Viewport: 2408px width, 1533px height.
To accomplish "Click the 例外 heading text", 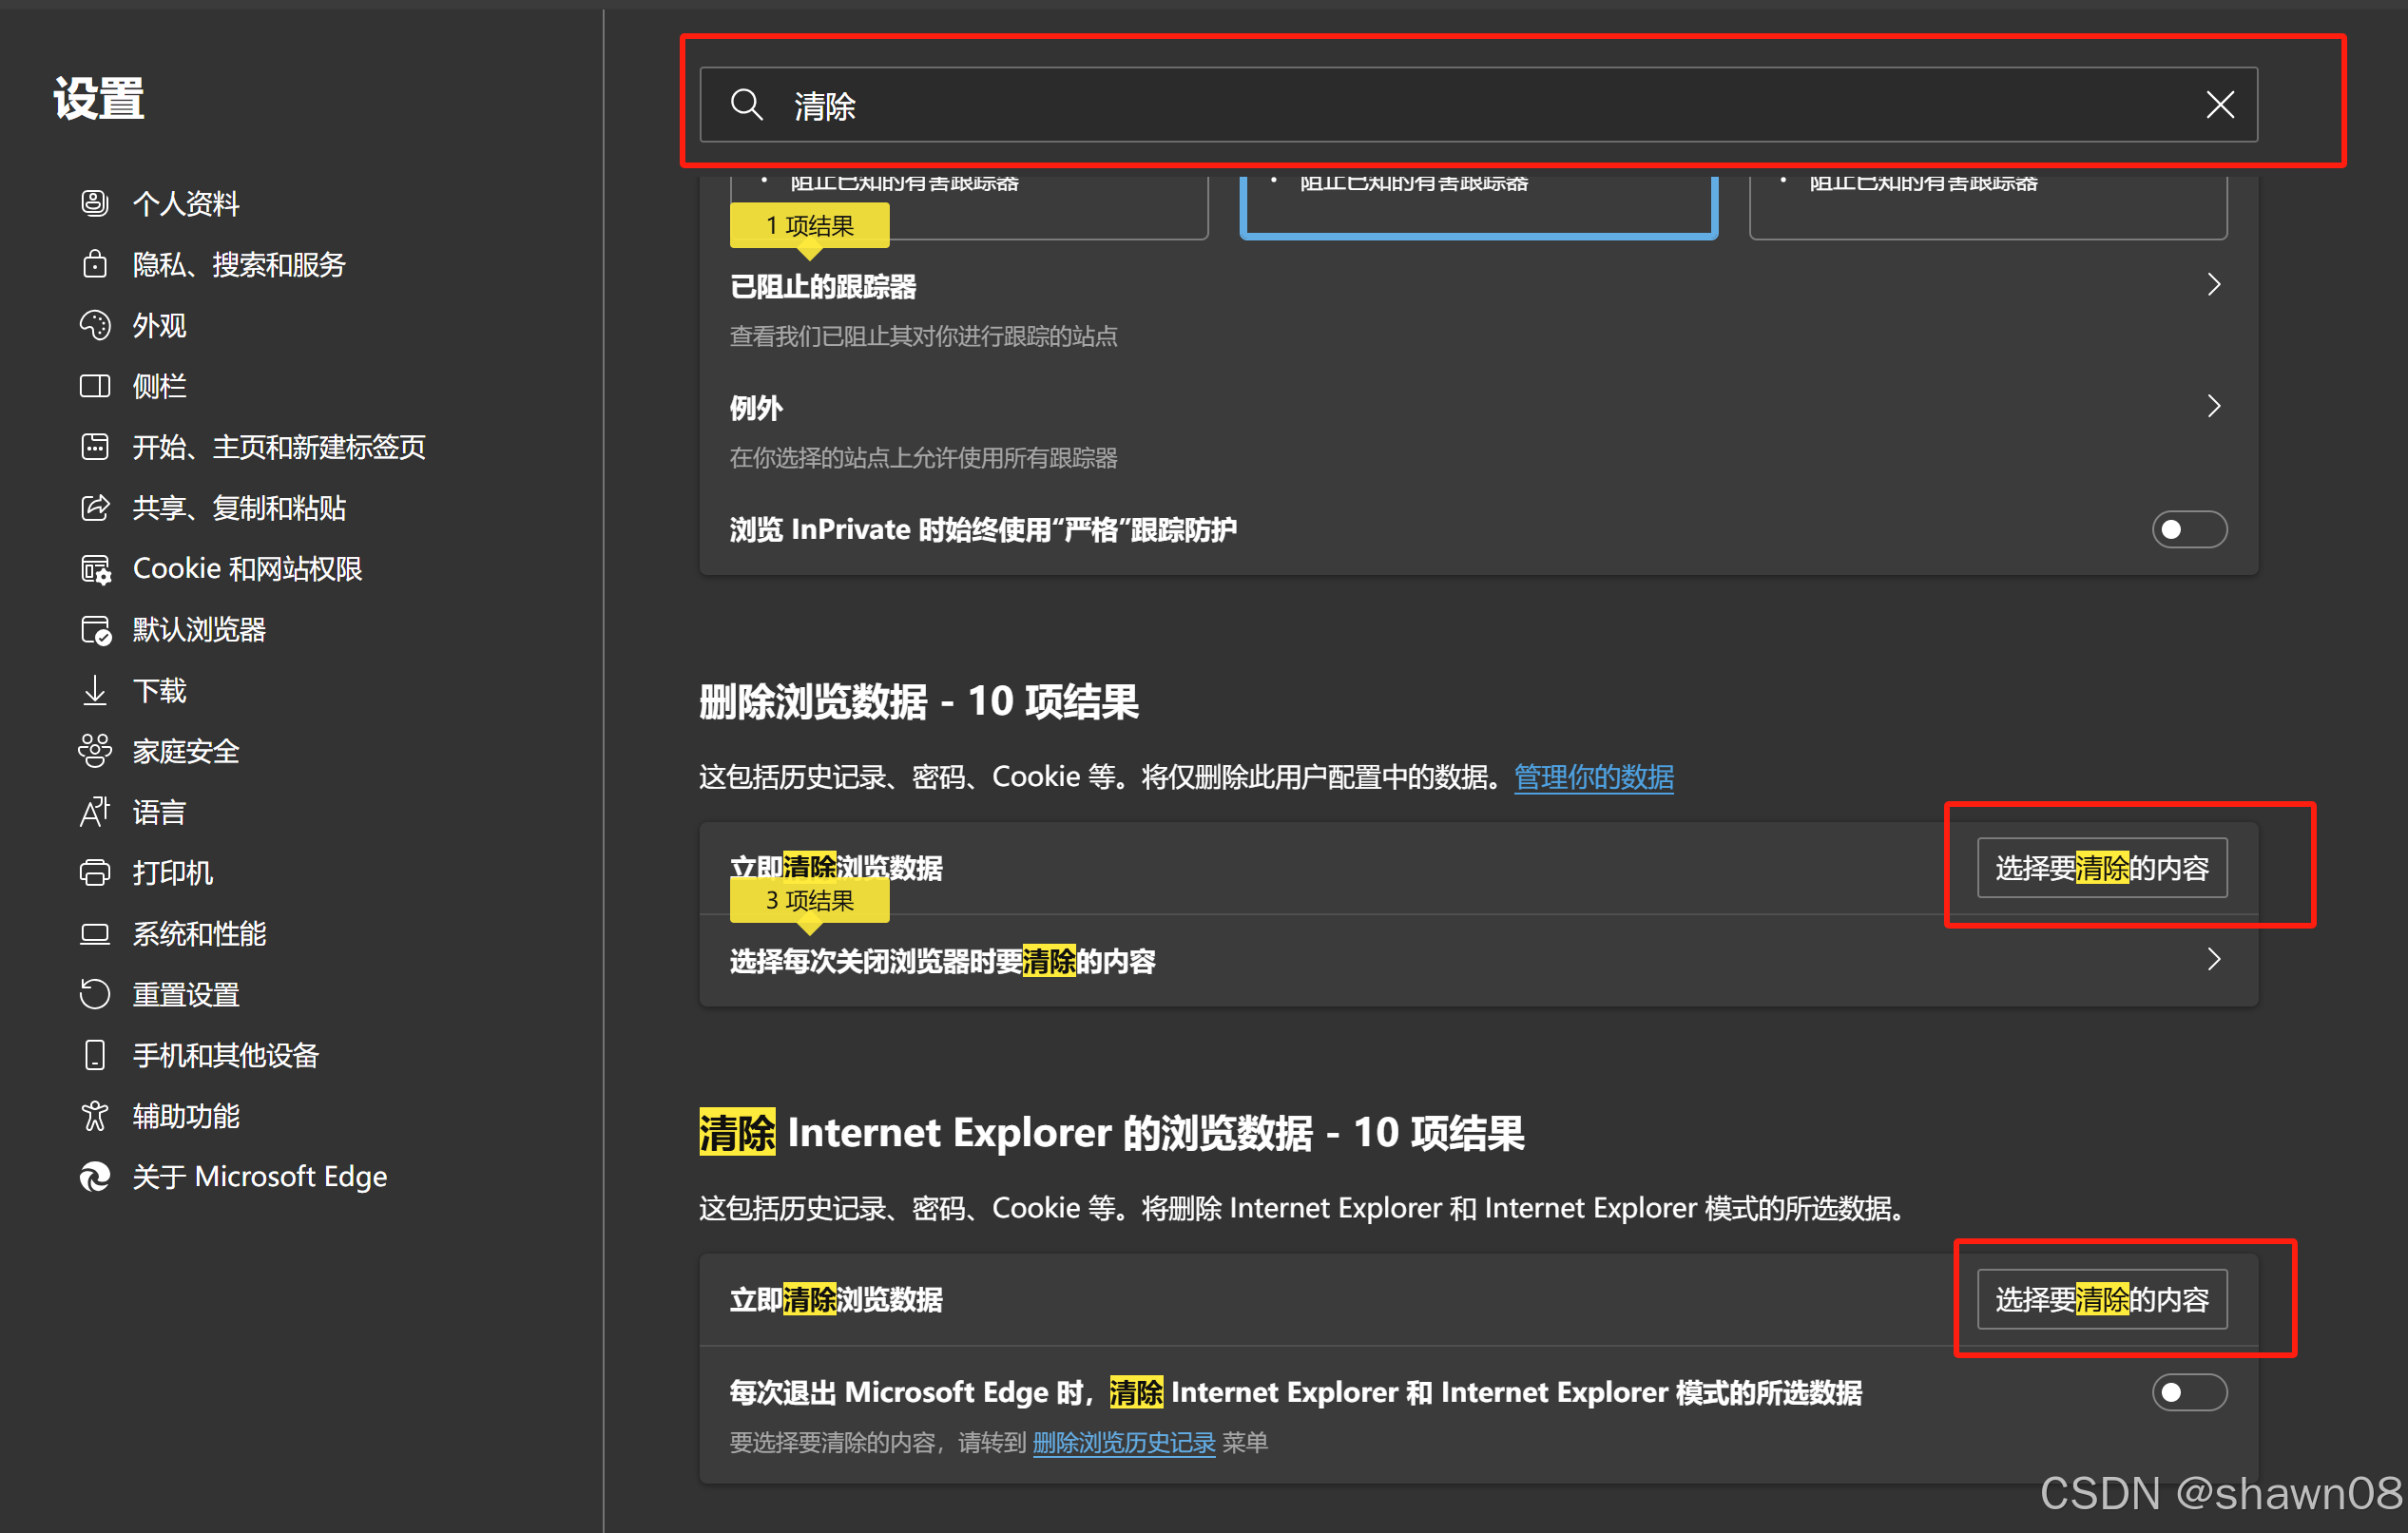I will pos(756,408).
